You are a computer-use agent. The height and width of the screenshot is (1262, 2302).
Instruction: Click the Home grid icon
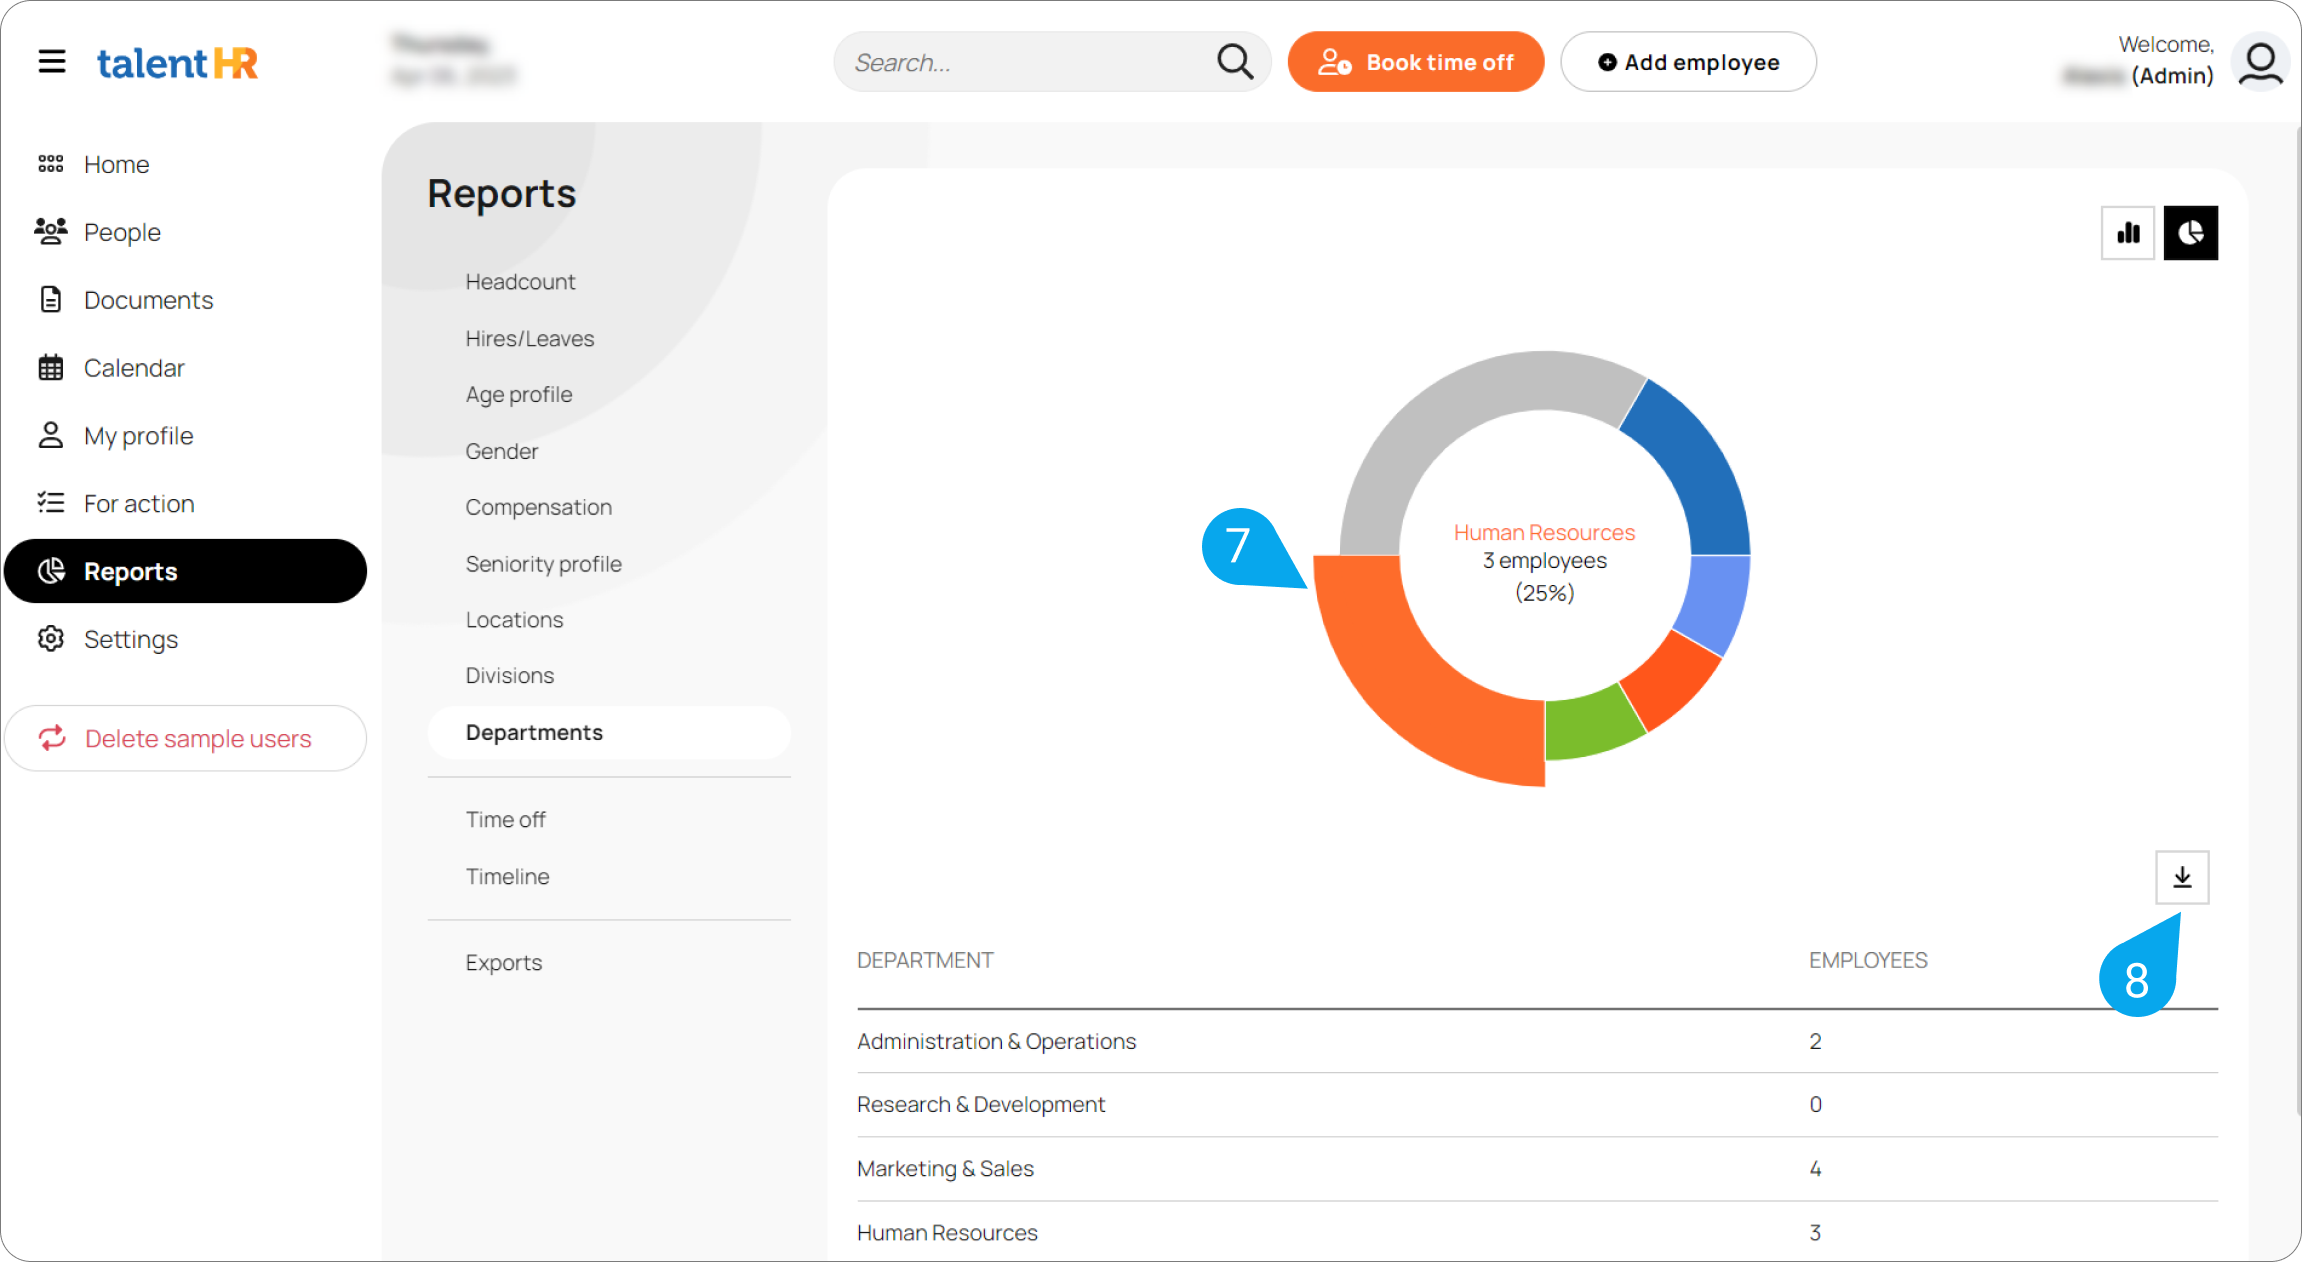51,164
